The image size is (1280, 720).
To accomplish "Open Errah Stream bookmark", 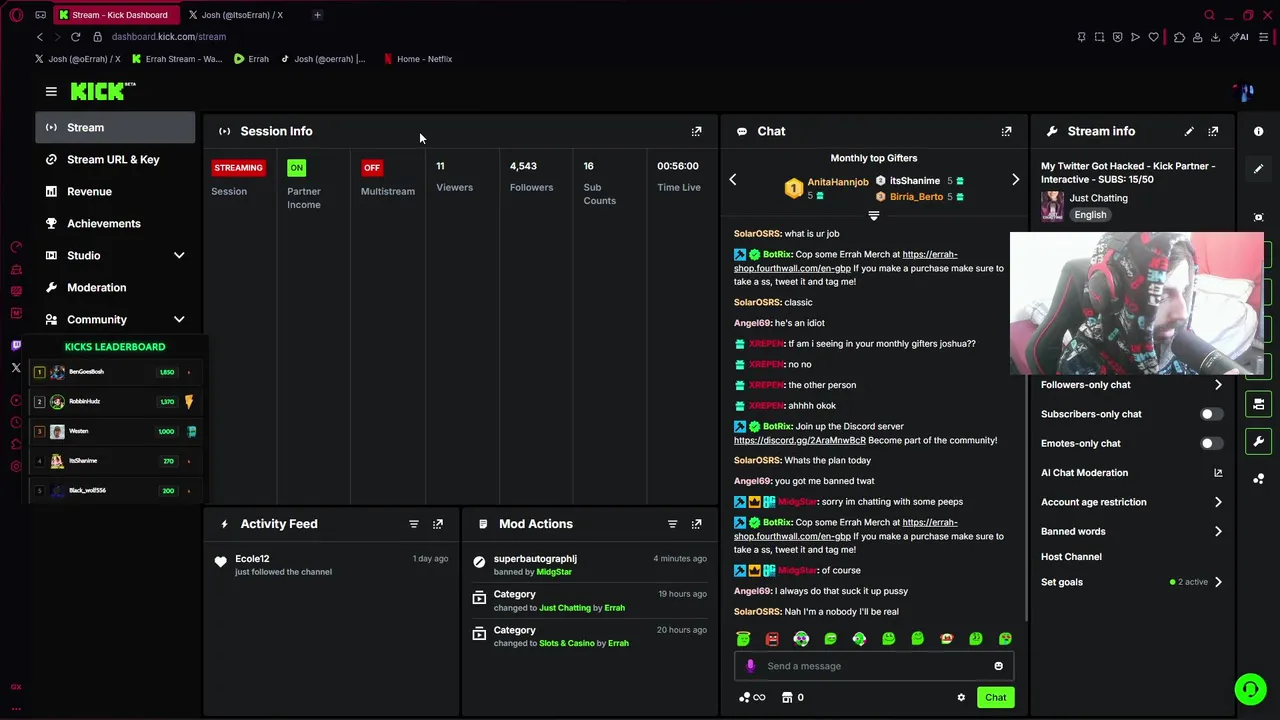I will 177,59.
